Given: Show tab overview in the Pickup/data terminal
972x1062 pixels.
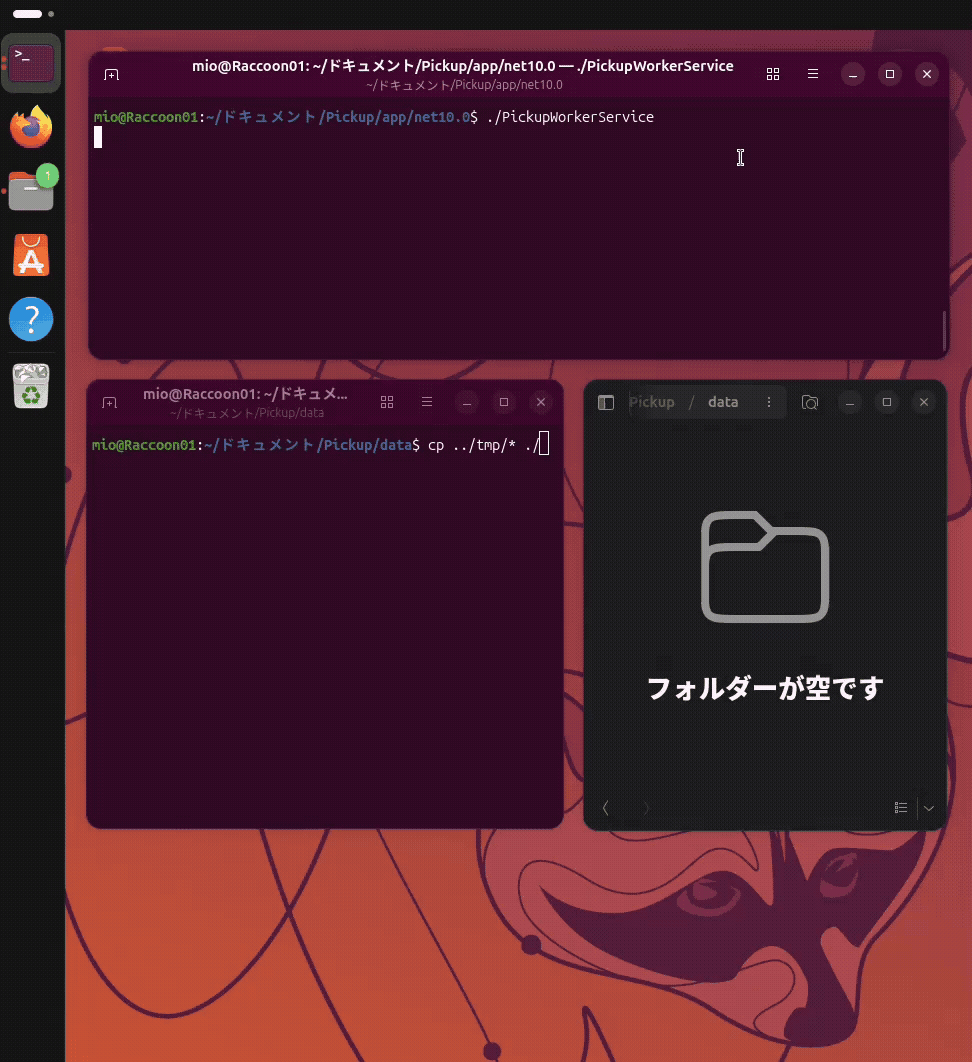Looking at the screenshot, I should 387,402.
